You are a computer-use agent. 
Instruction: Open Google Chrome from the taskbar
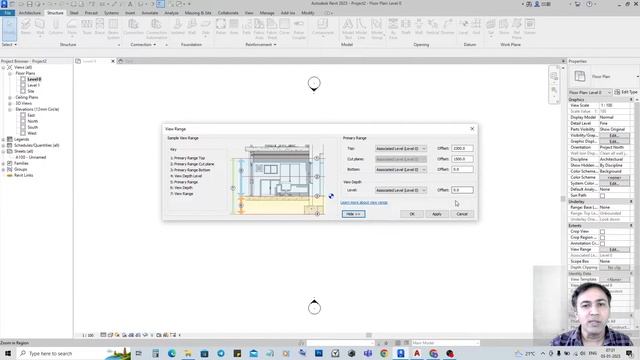coord(384,353)
